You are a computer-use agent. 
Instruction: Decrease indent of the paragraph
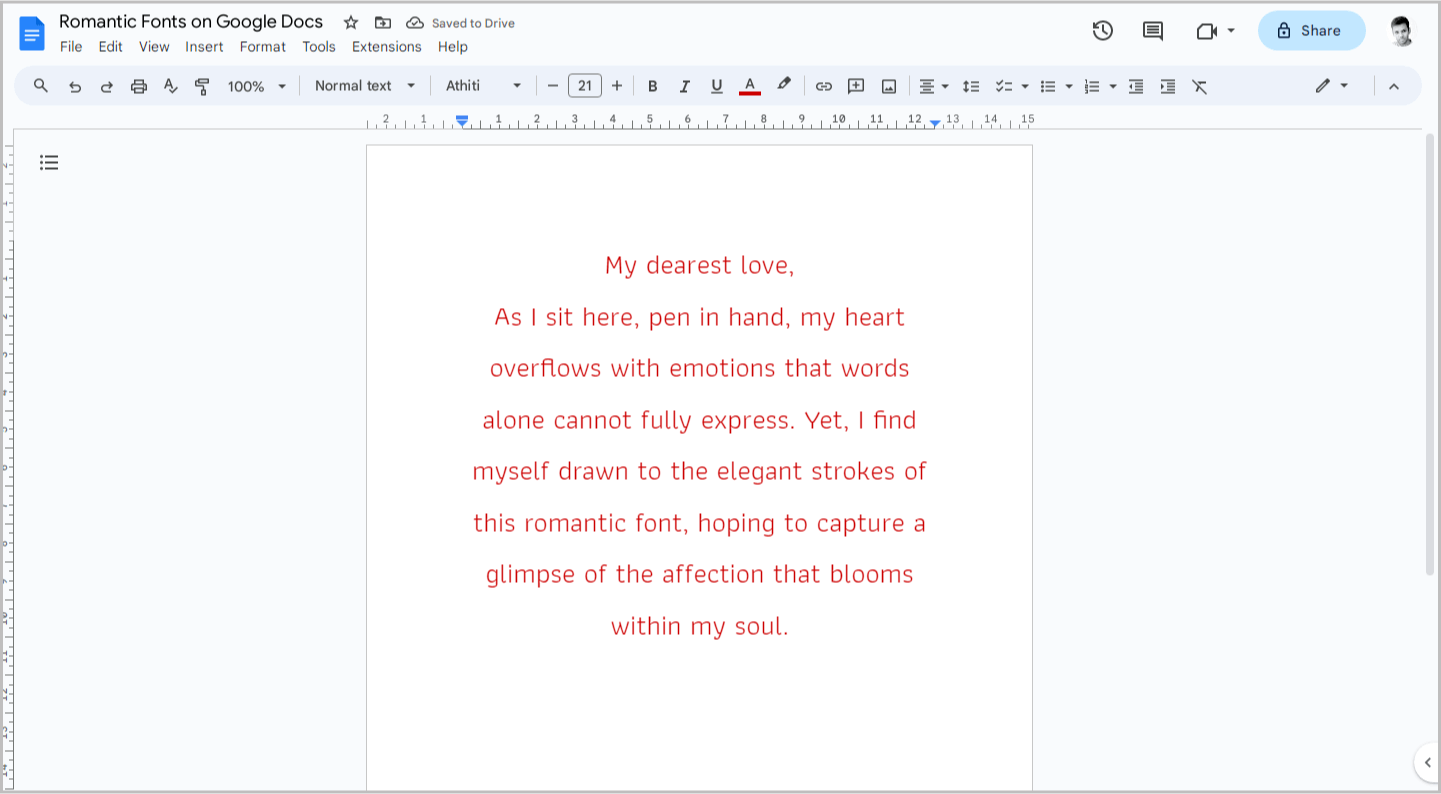click(x=1136, y=86)
